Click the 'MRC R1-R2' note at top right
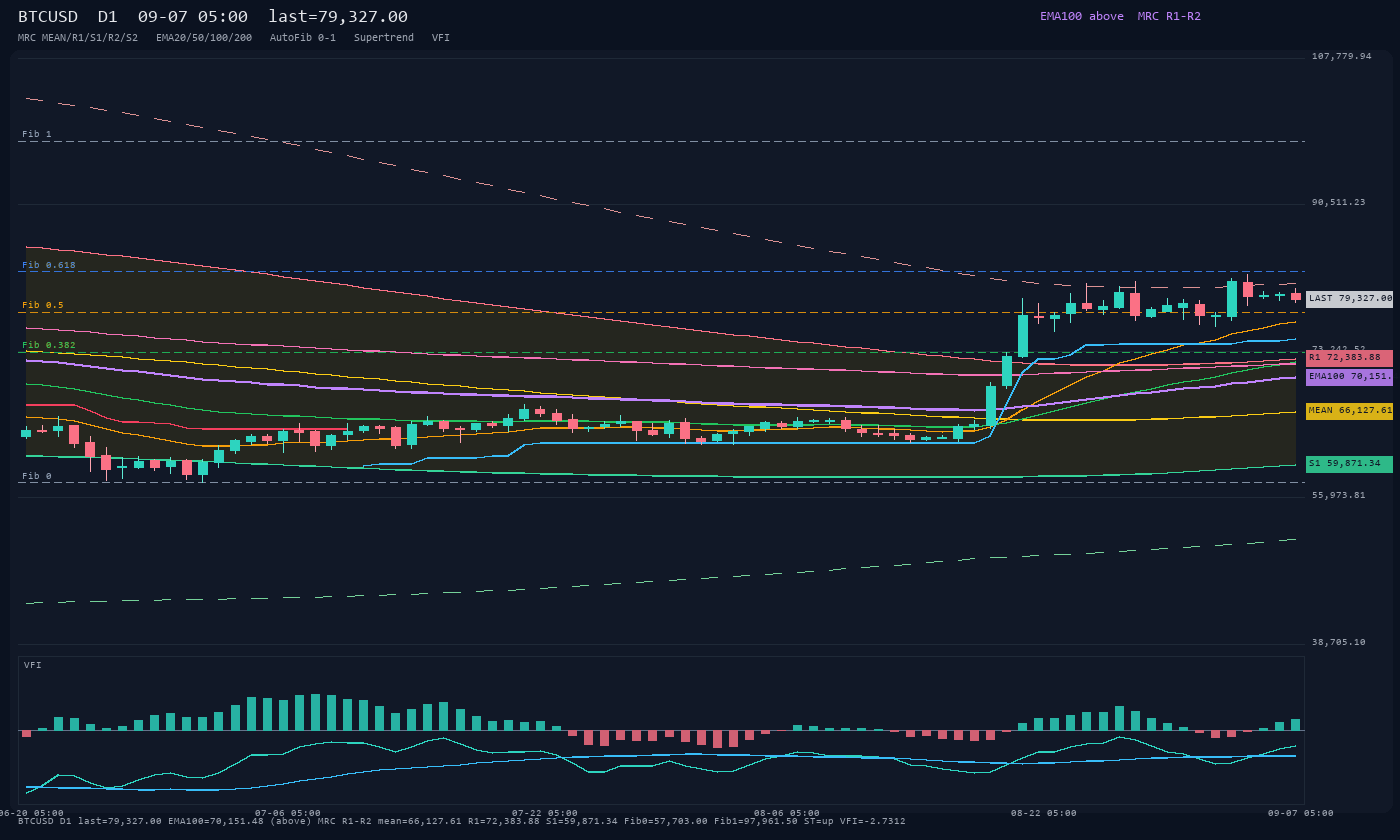 click(1169, 16)
